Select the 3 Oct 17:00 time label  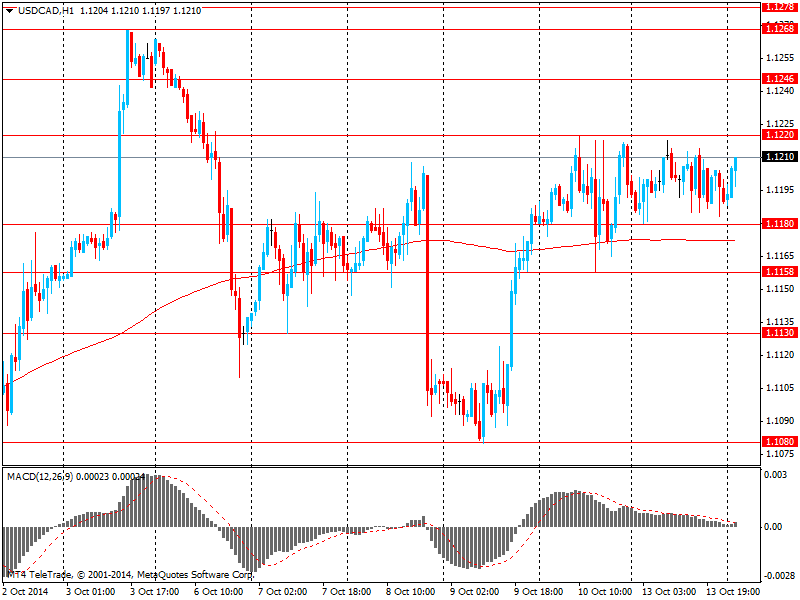(155, 592)
